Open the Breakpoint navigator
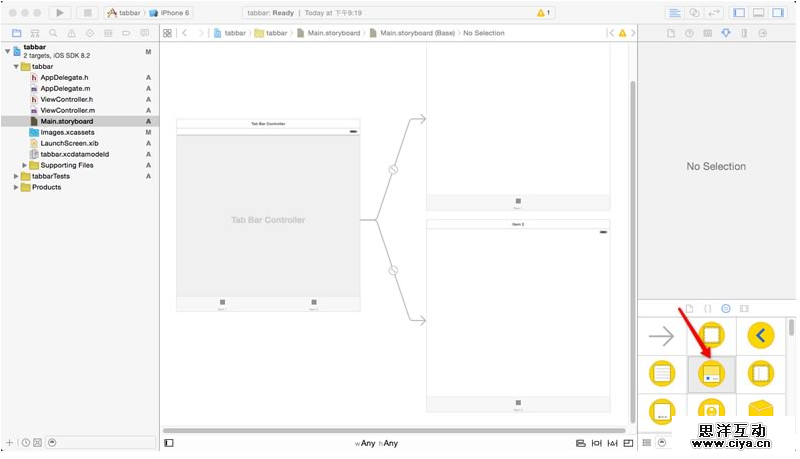Screen dimensions: 800x459 pyautogui.click(x=127, y=33)
